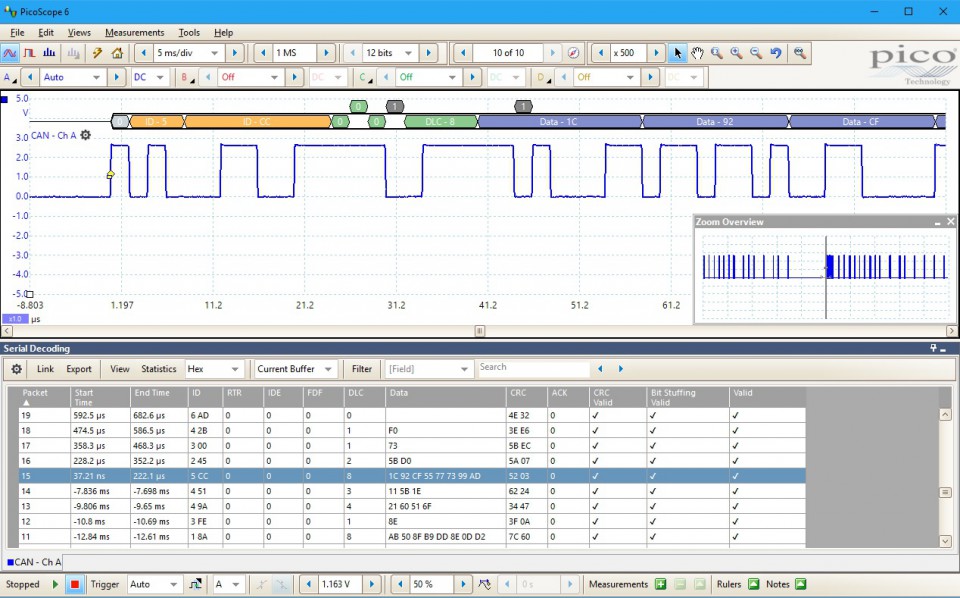The height and width of the screenshot is (598, 960).
Task: Open Serial Decoding settings gear icon
Action: coord(17,369)
